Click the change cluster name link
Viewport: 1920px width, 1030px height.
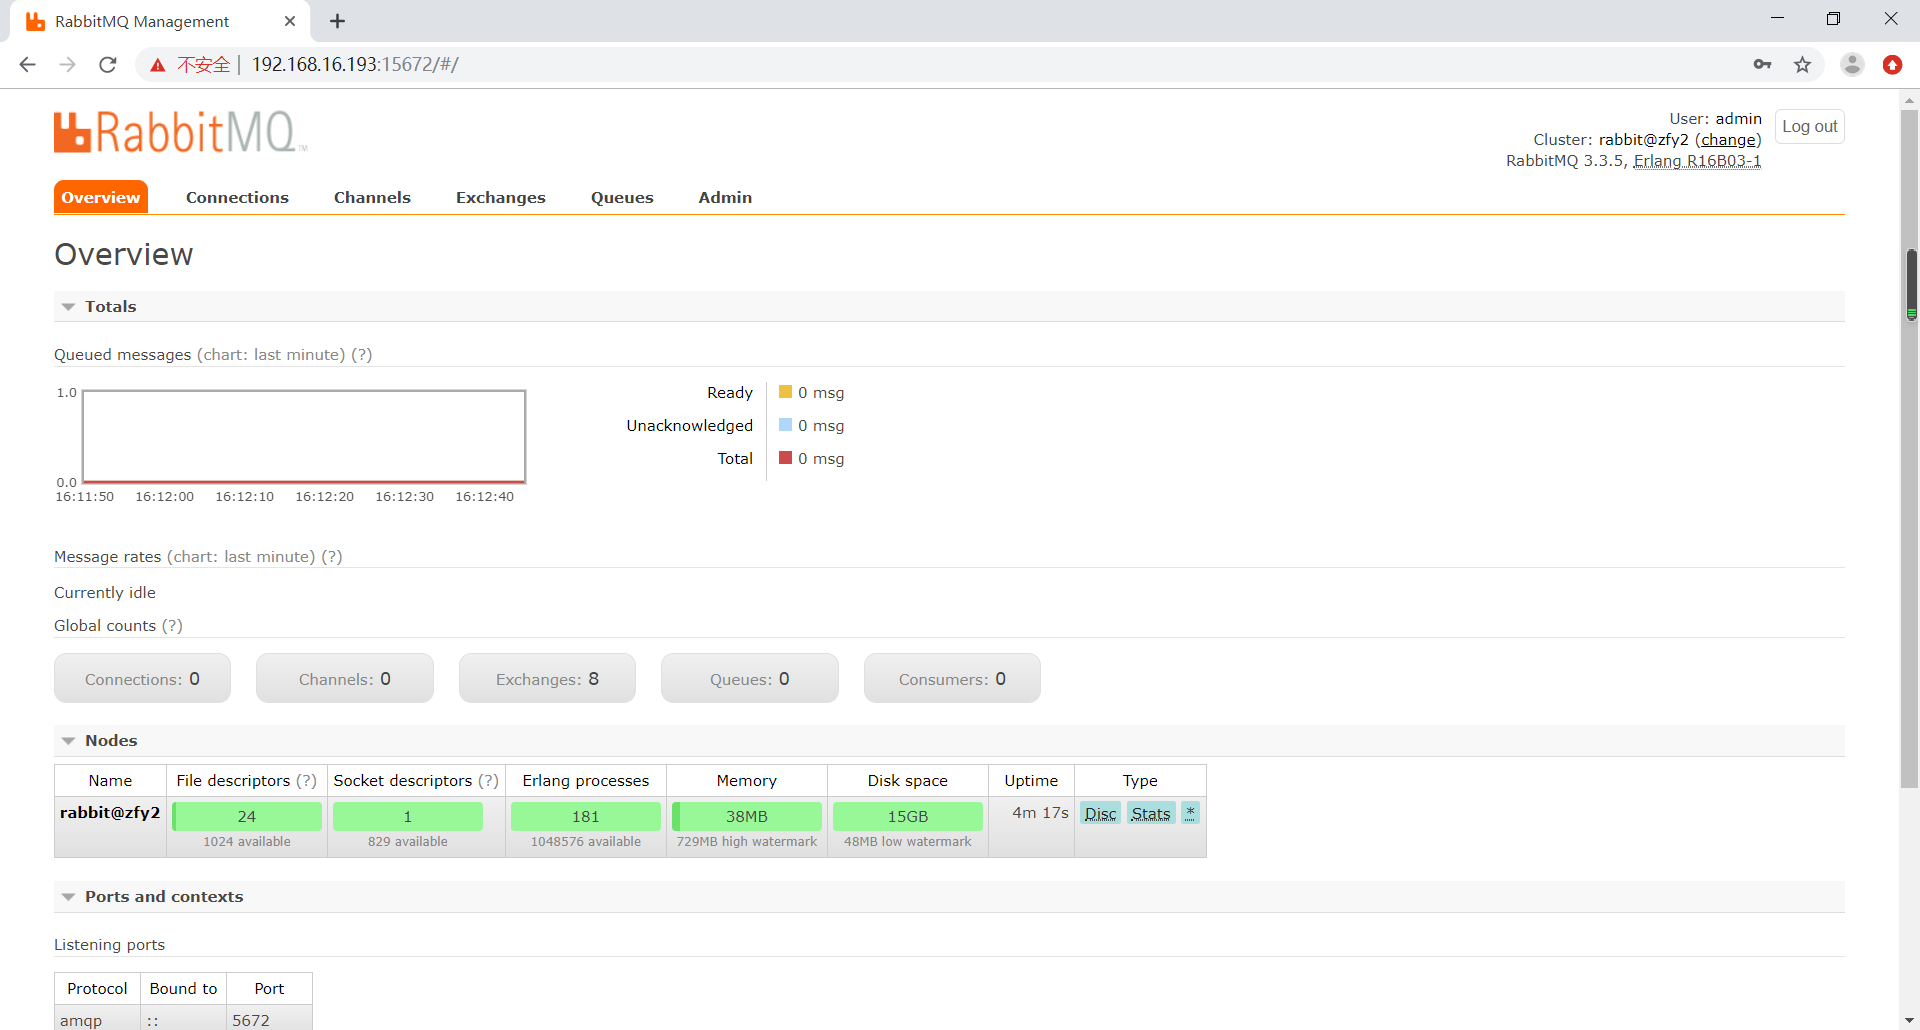pyautogui.click(x=1728, y=140)
